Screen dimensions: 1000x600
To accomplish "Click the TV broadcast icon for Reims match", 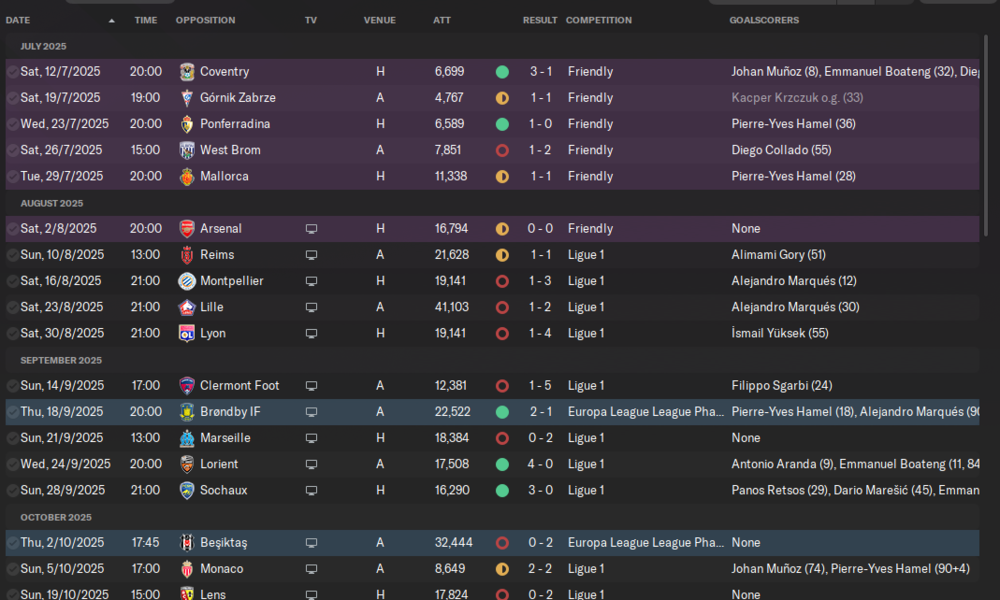I will 311,255.
